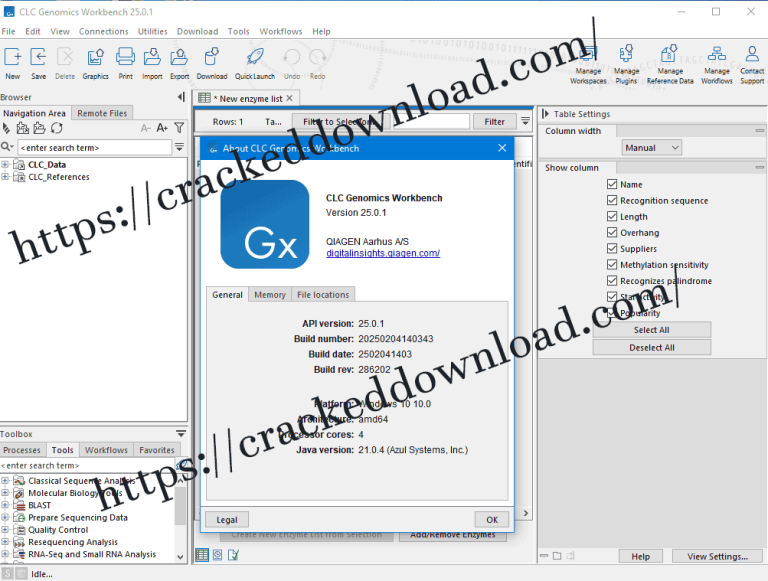This screenshot has width=768, height=581.
Task: Toggle the Name column checkbox
Action: coord(612,184)
